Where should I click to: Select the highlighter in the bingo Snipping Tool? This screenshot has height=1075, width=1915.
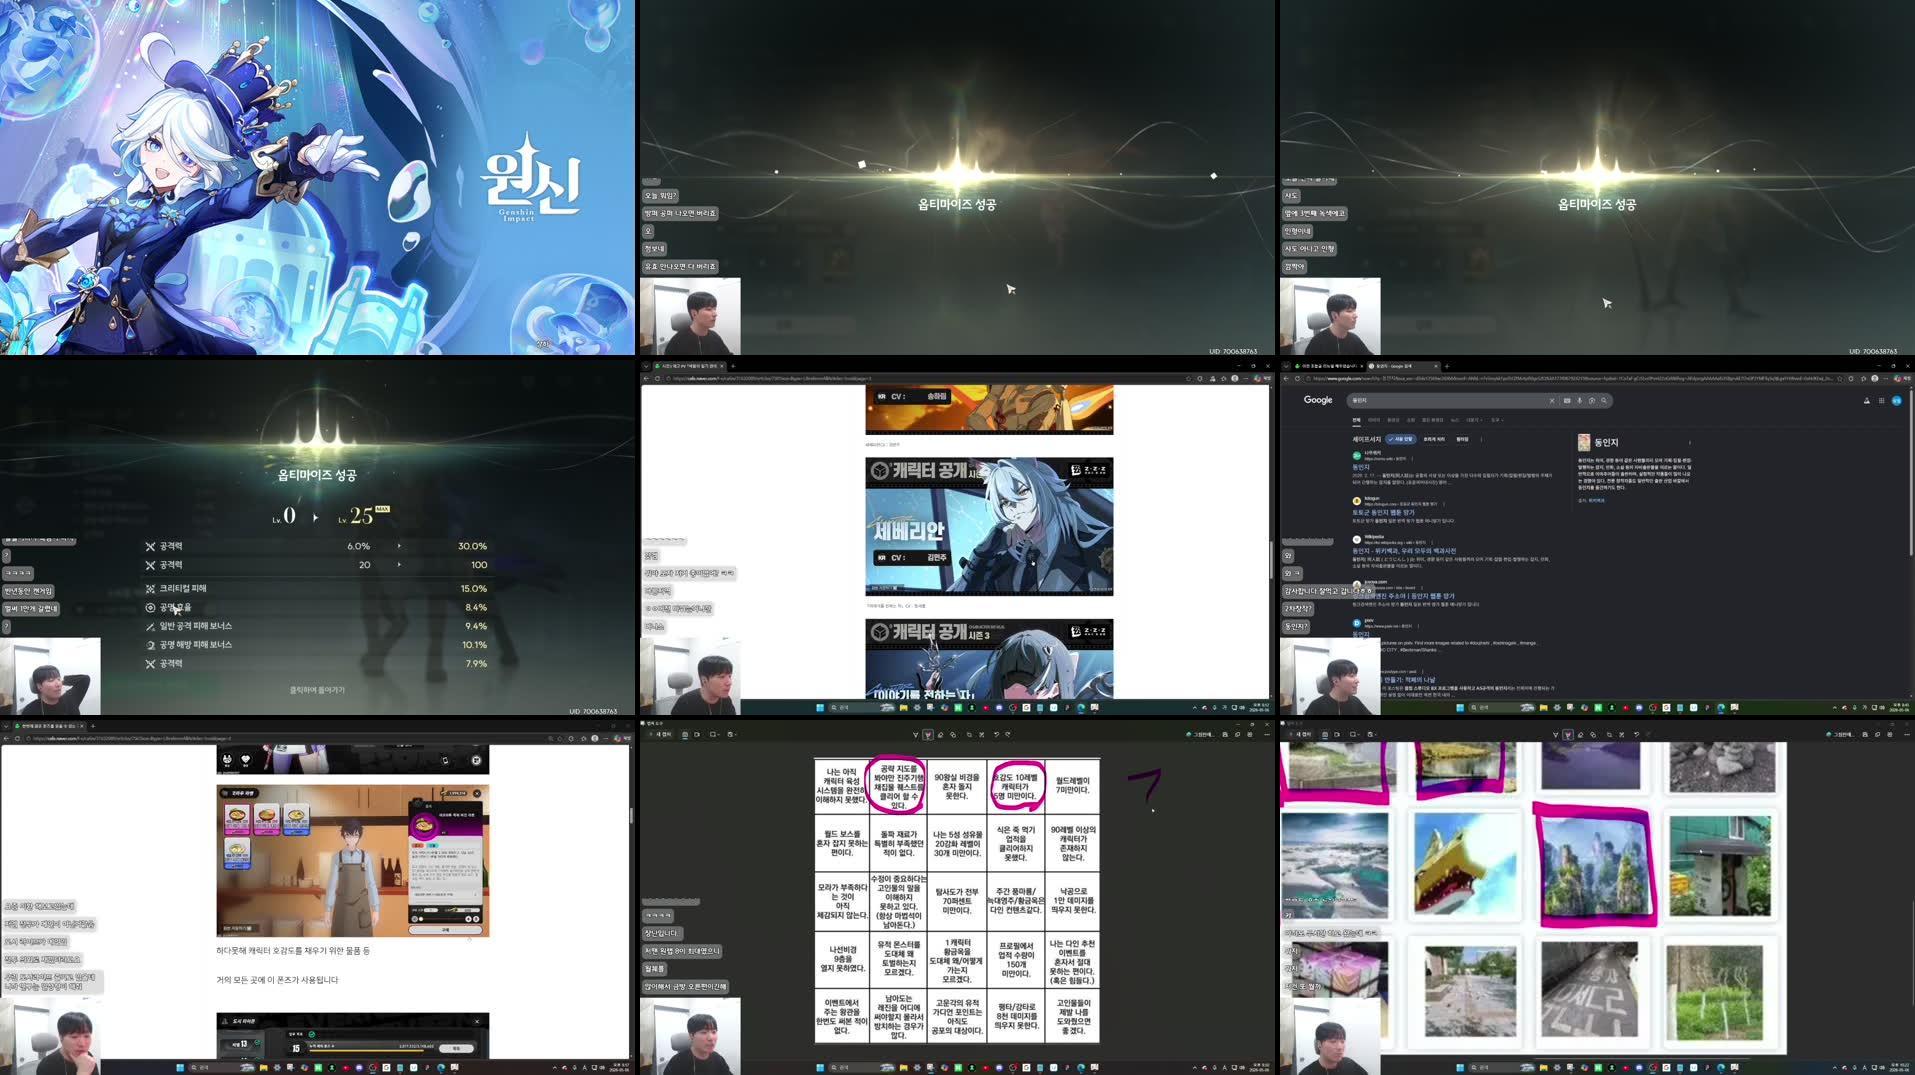pyautogui.click(x=928, y=735)
